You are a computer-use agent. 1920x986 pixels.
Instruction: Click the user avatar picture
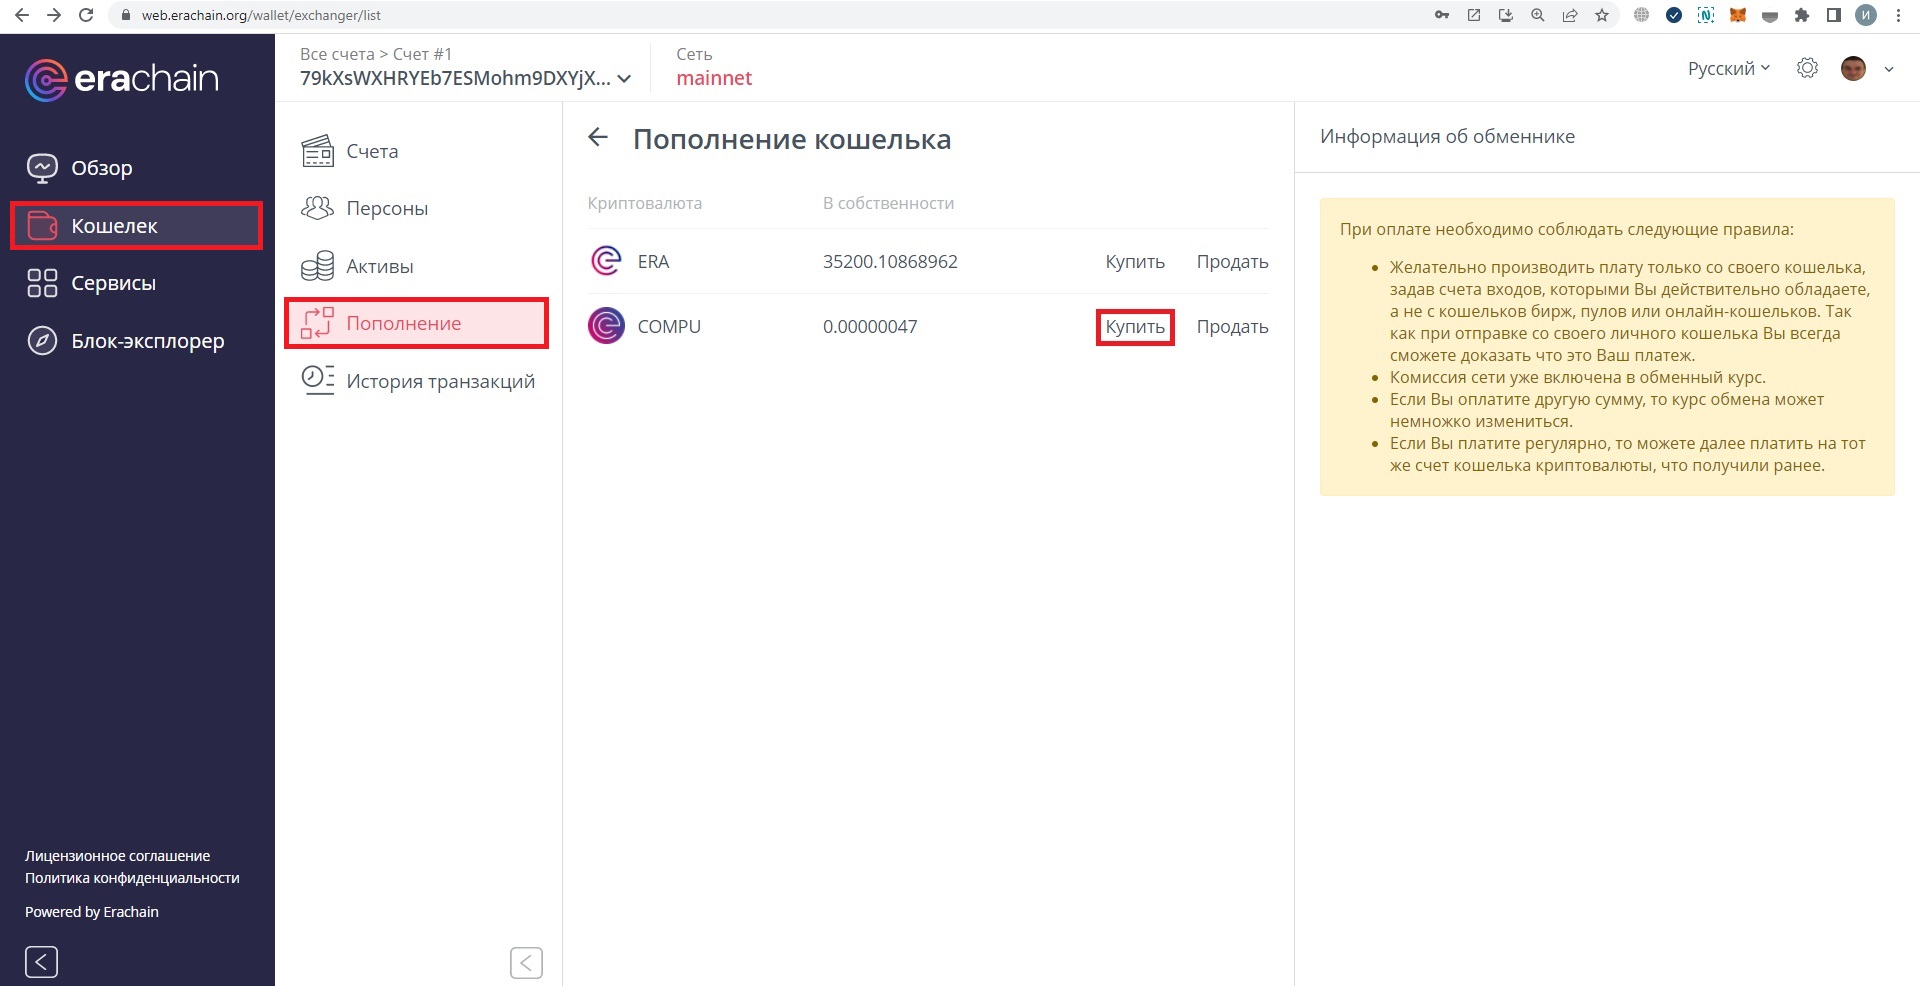(1852, 68)
